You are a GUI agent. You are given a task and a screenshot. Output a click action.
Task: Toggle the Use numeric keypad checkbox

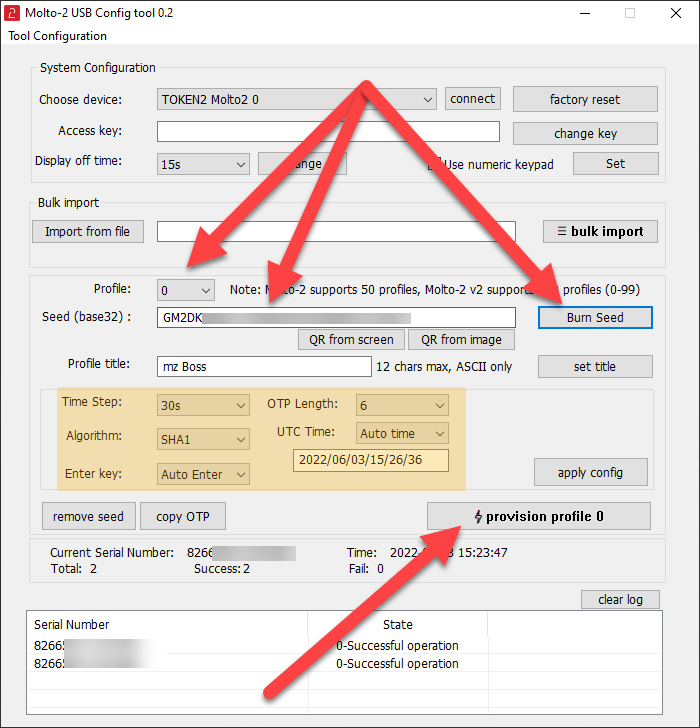click(434, 164)
